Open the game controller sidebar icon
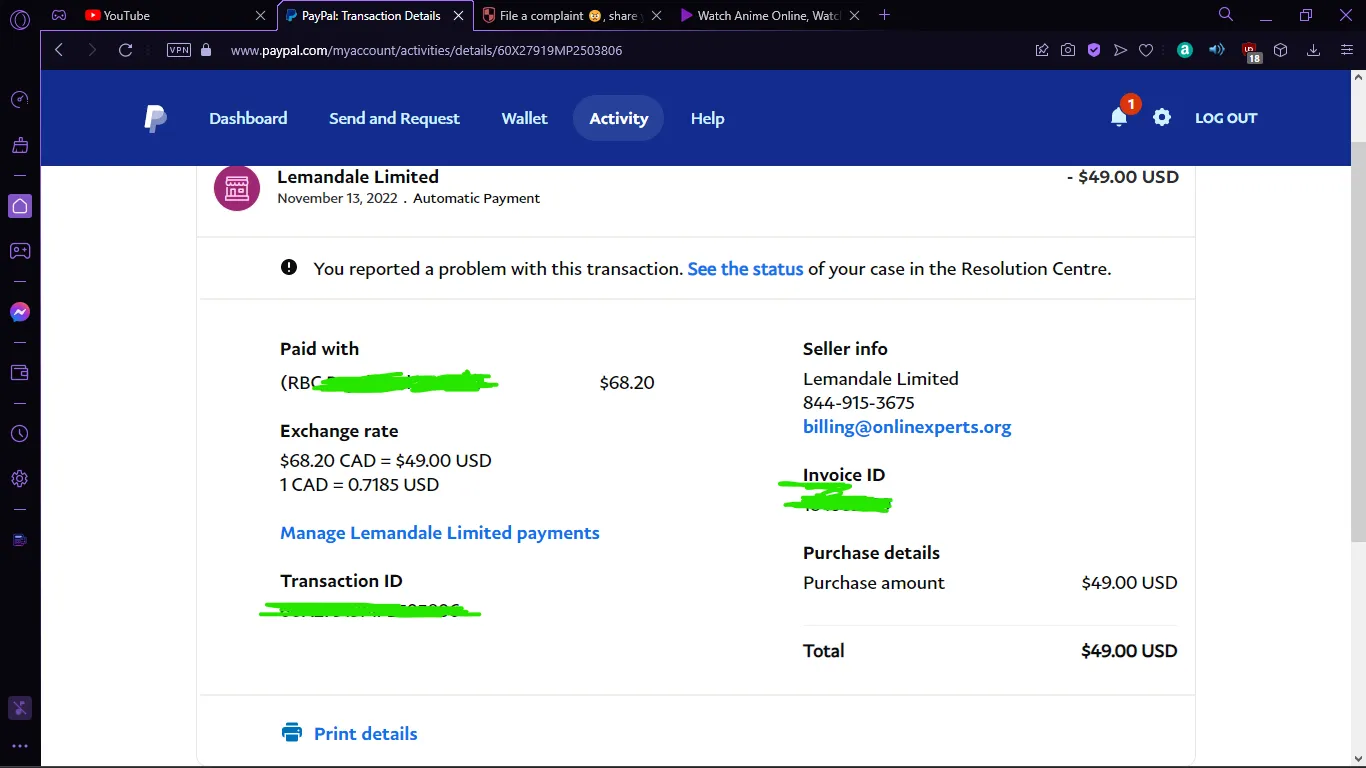The height and width of the screenshot is (768, 1366). coord(20,251)
